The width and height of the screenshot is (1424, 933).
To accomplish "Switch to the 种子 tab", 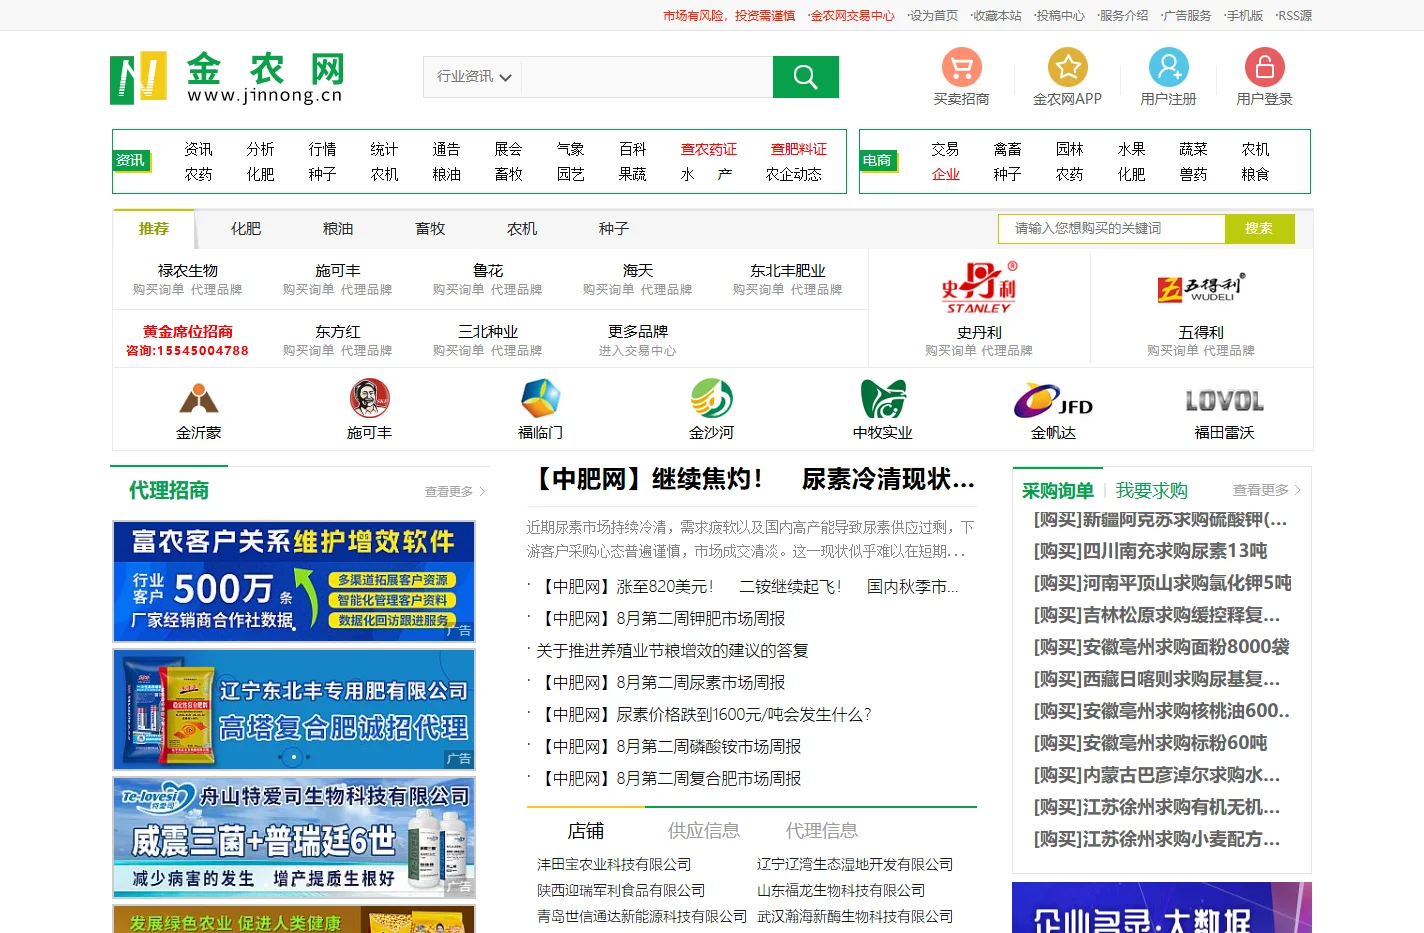I will 614,229.
